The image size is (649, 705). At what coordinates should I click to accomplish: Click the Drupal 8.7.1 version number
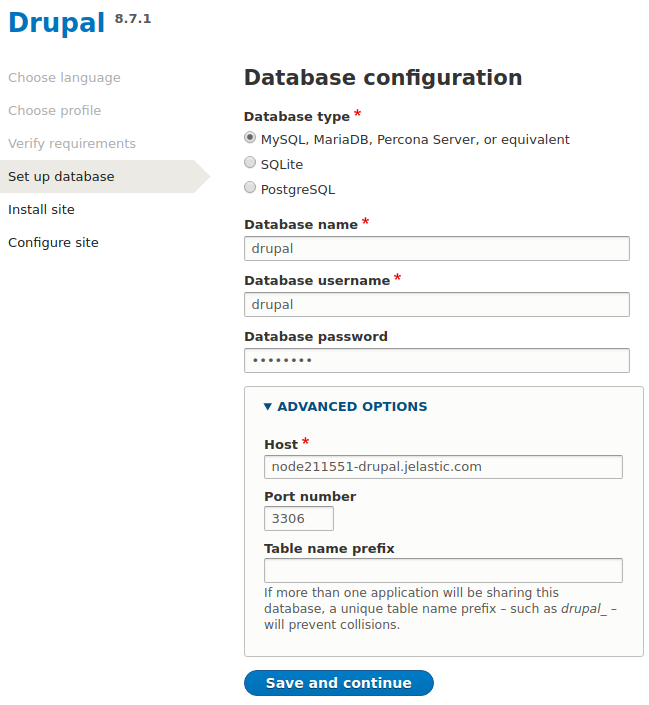coord(133,18)
